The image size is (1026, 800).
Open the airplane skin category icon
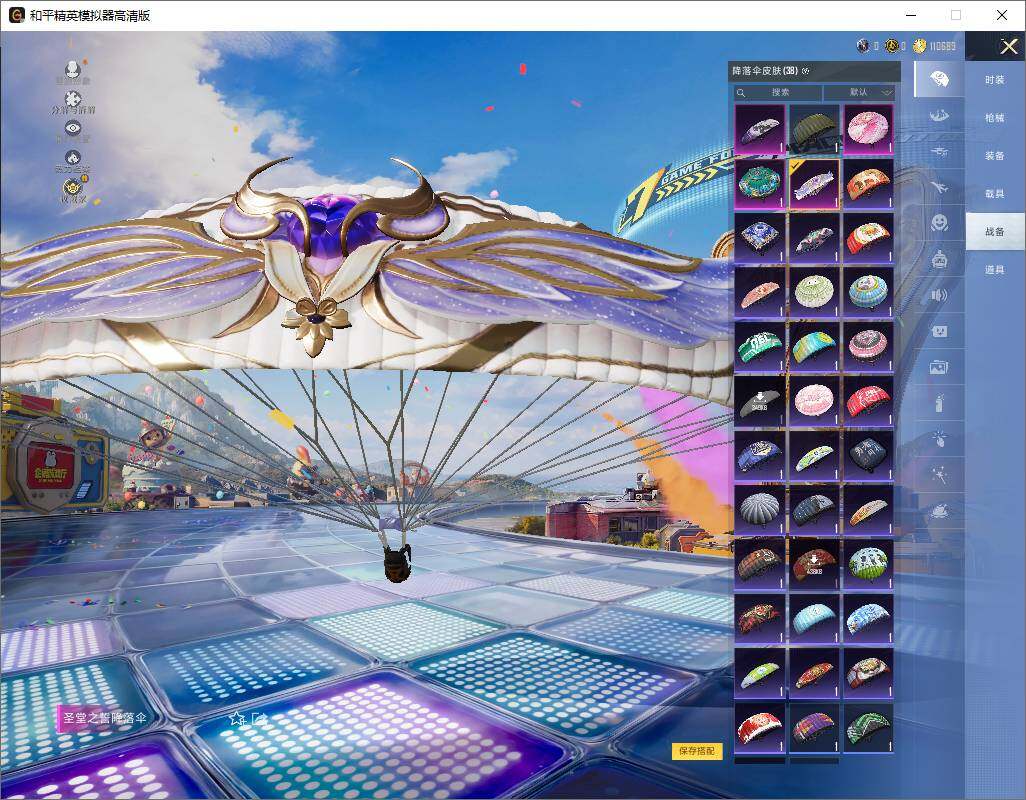tap(939, 187)
